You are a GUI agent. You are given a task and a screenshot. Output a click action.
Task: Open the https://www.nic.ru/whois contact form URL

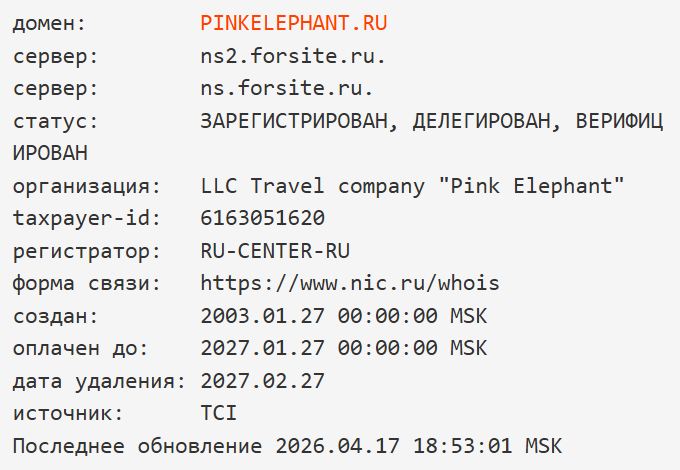tap(349, 284)
